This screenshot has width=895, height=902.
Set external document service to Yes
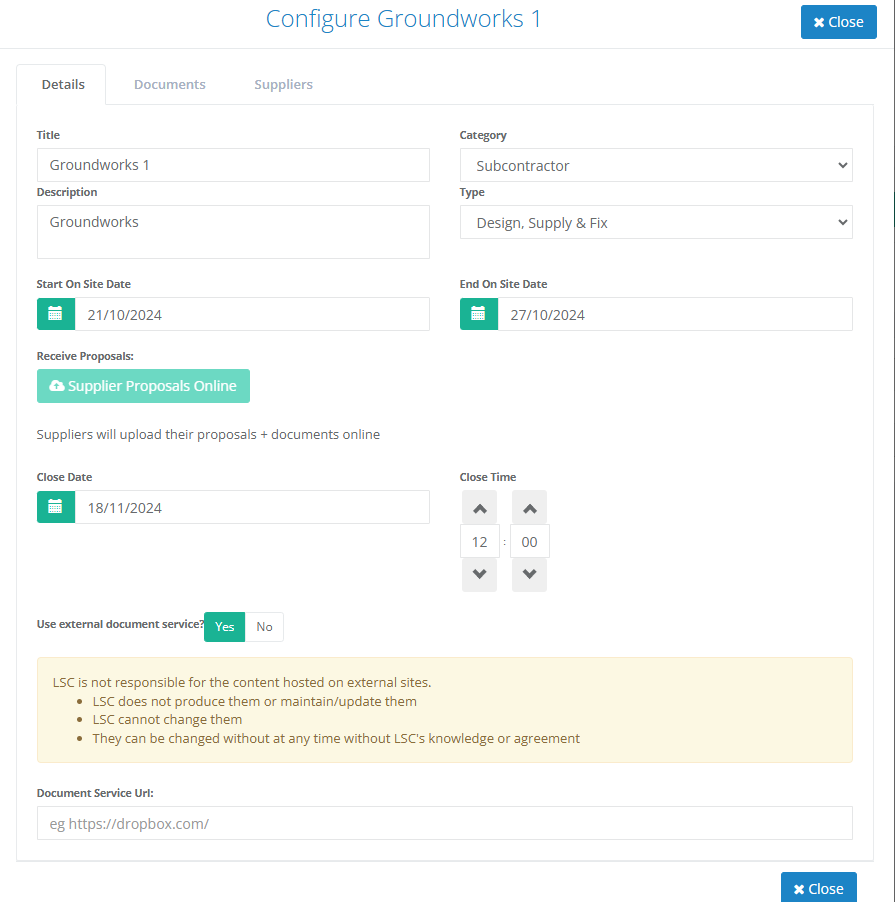coord(225,627)
